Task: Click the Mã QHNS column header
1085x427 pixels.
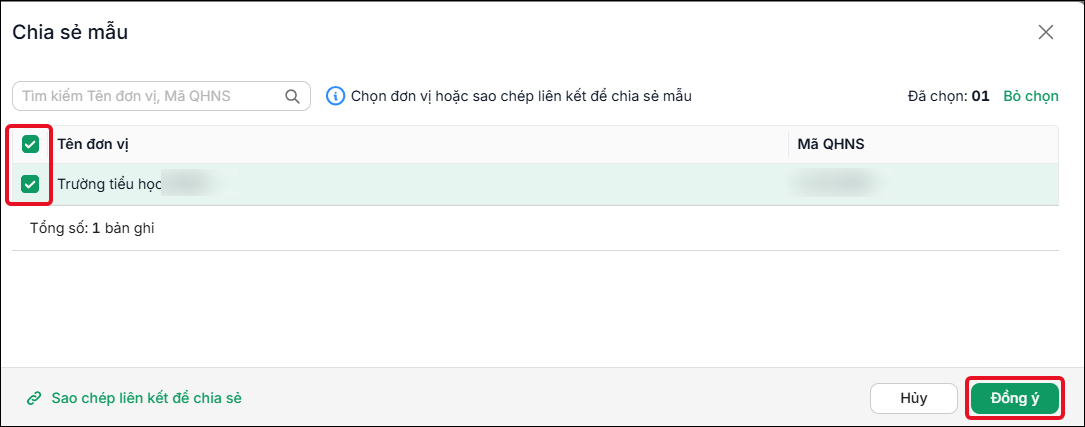Action: [830, 145]
